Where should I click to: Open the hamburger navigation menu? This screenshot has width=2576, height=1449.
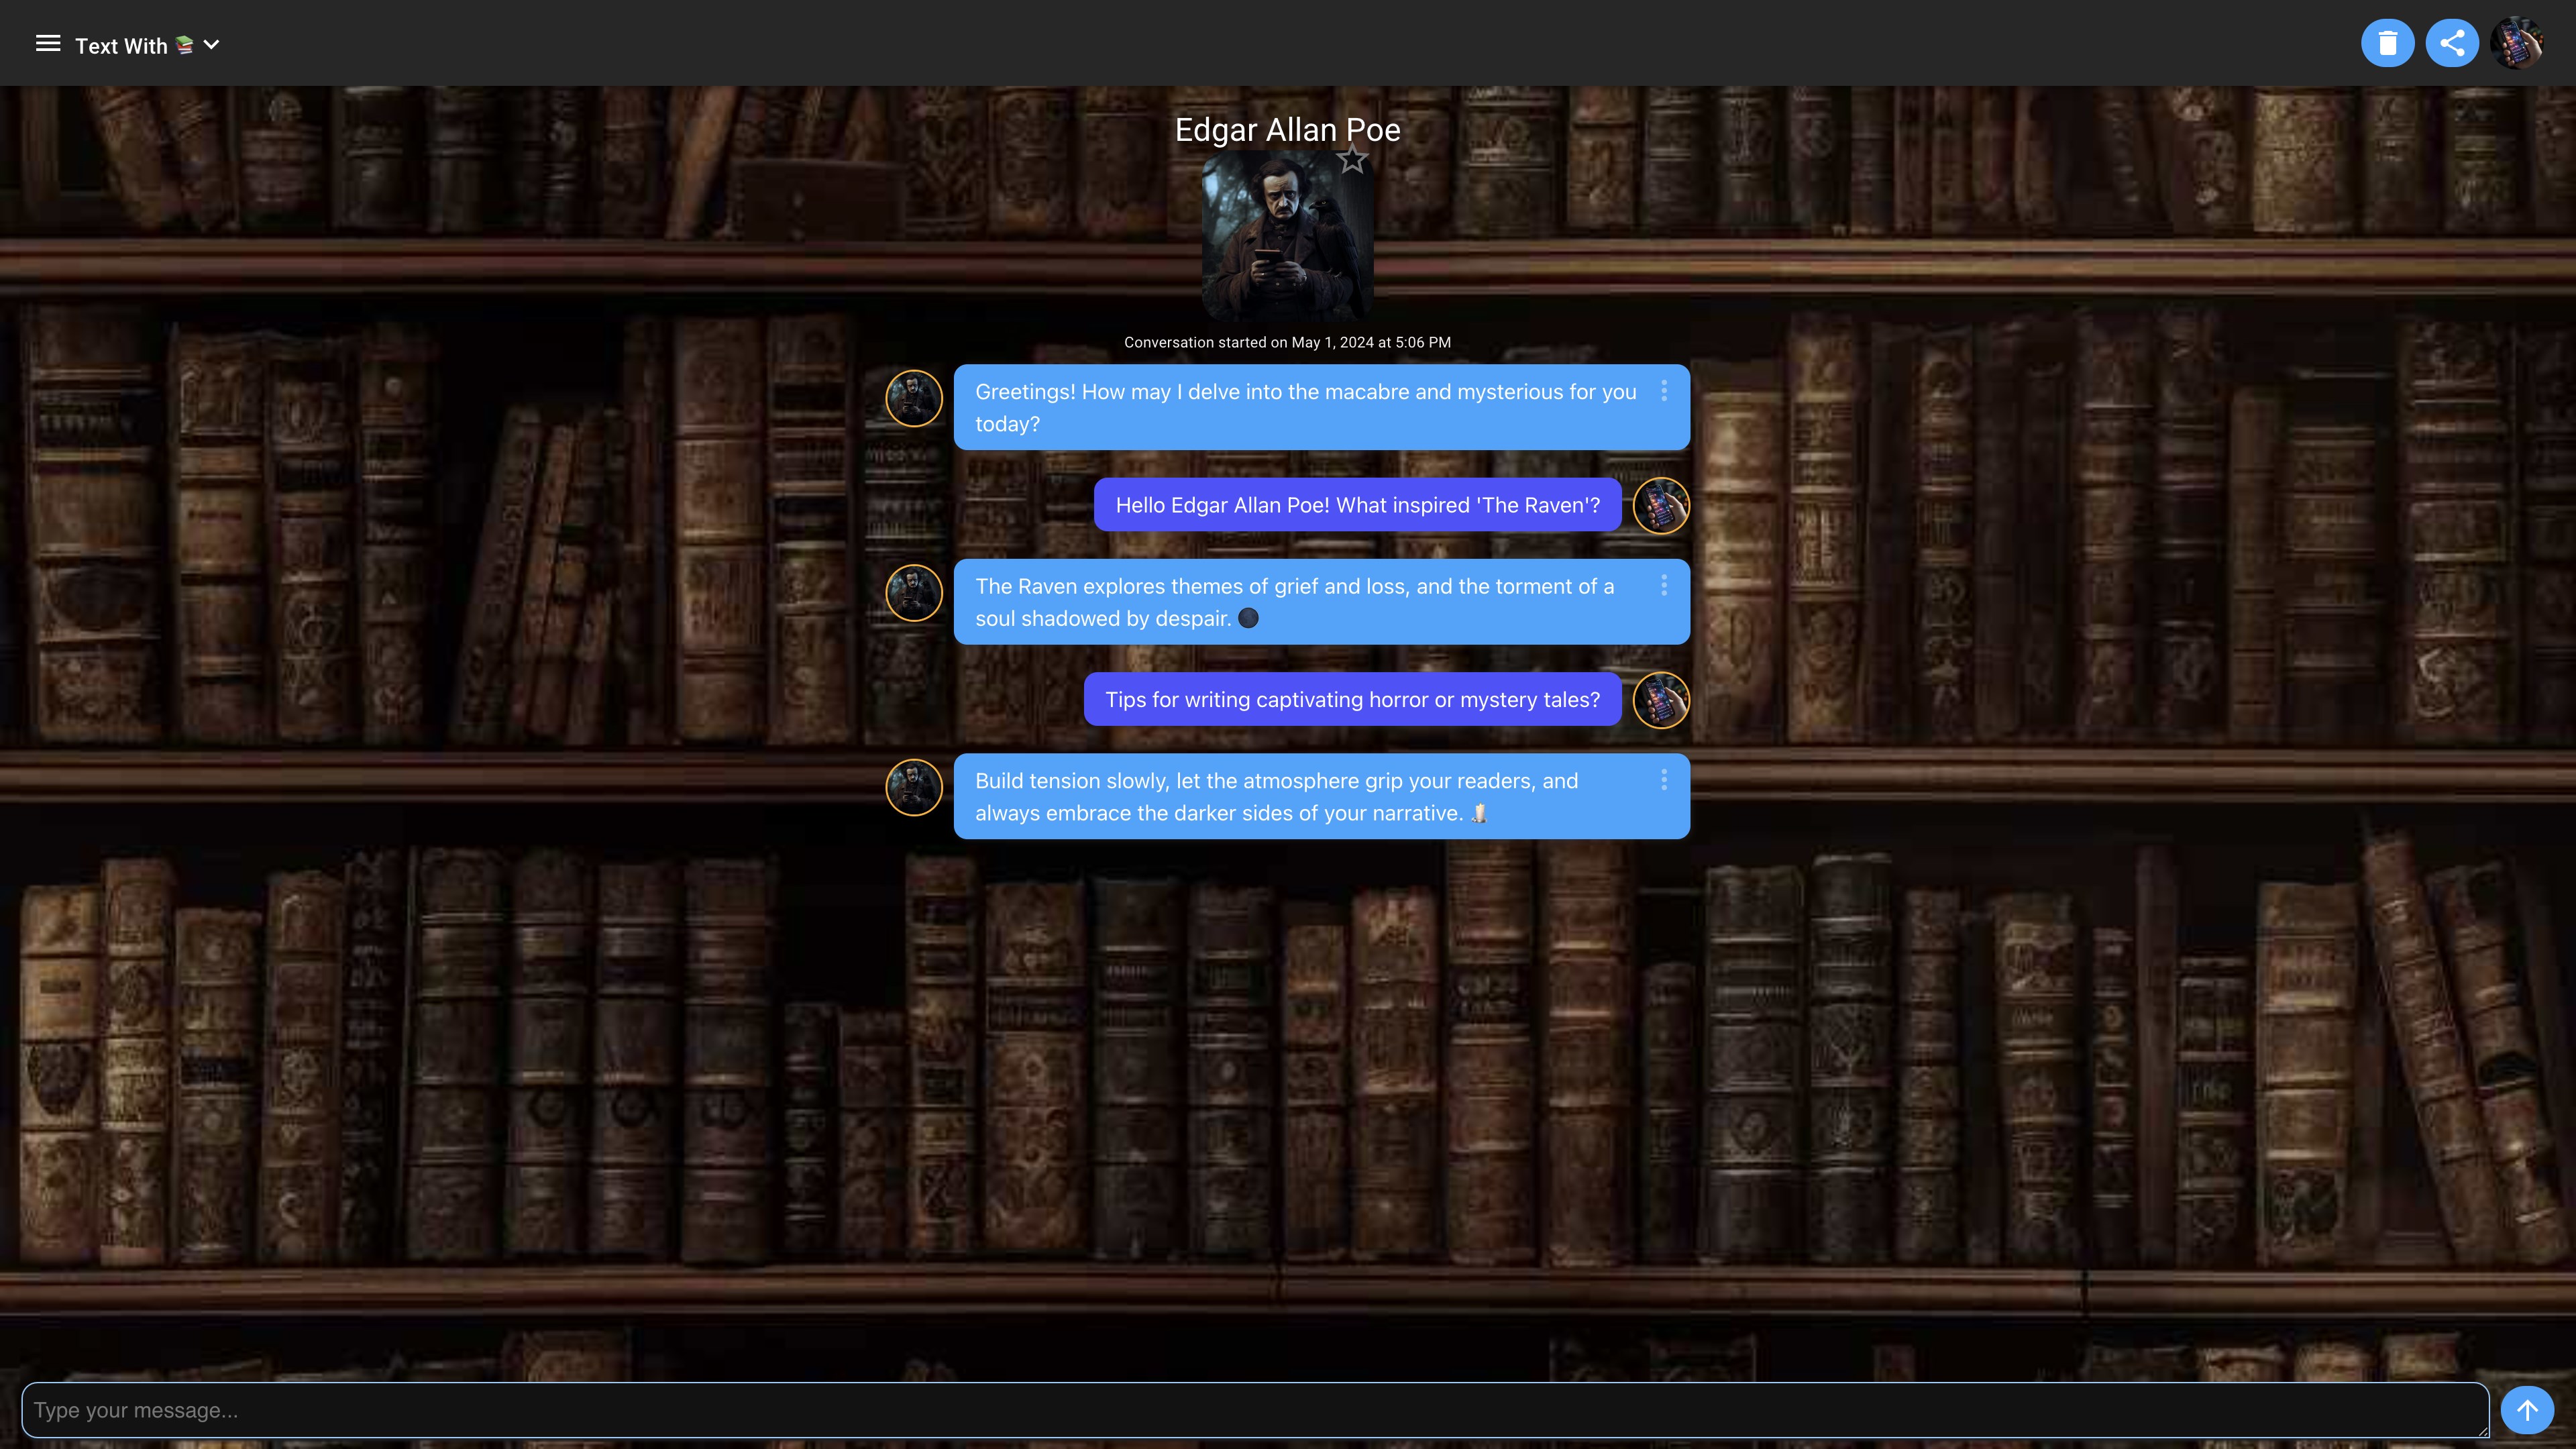click(x=48, y=44)
